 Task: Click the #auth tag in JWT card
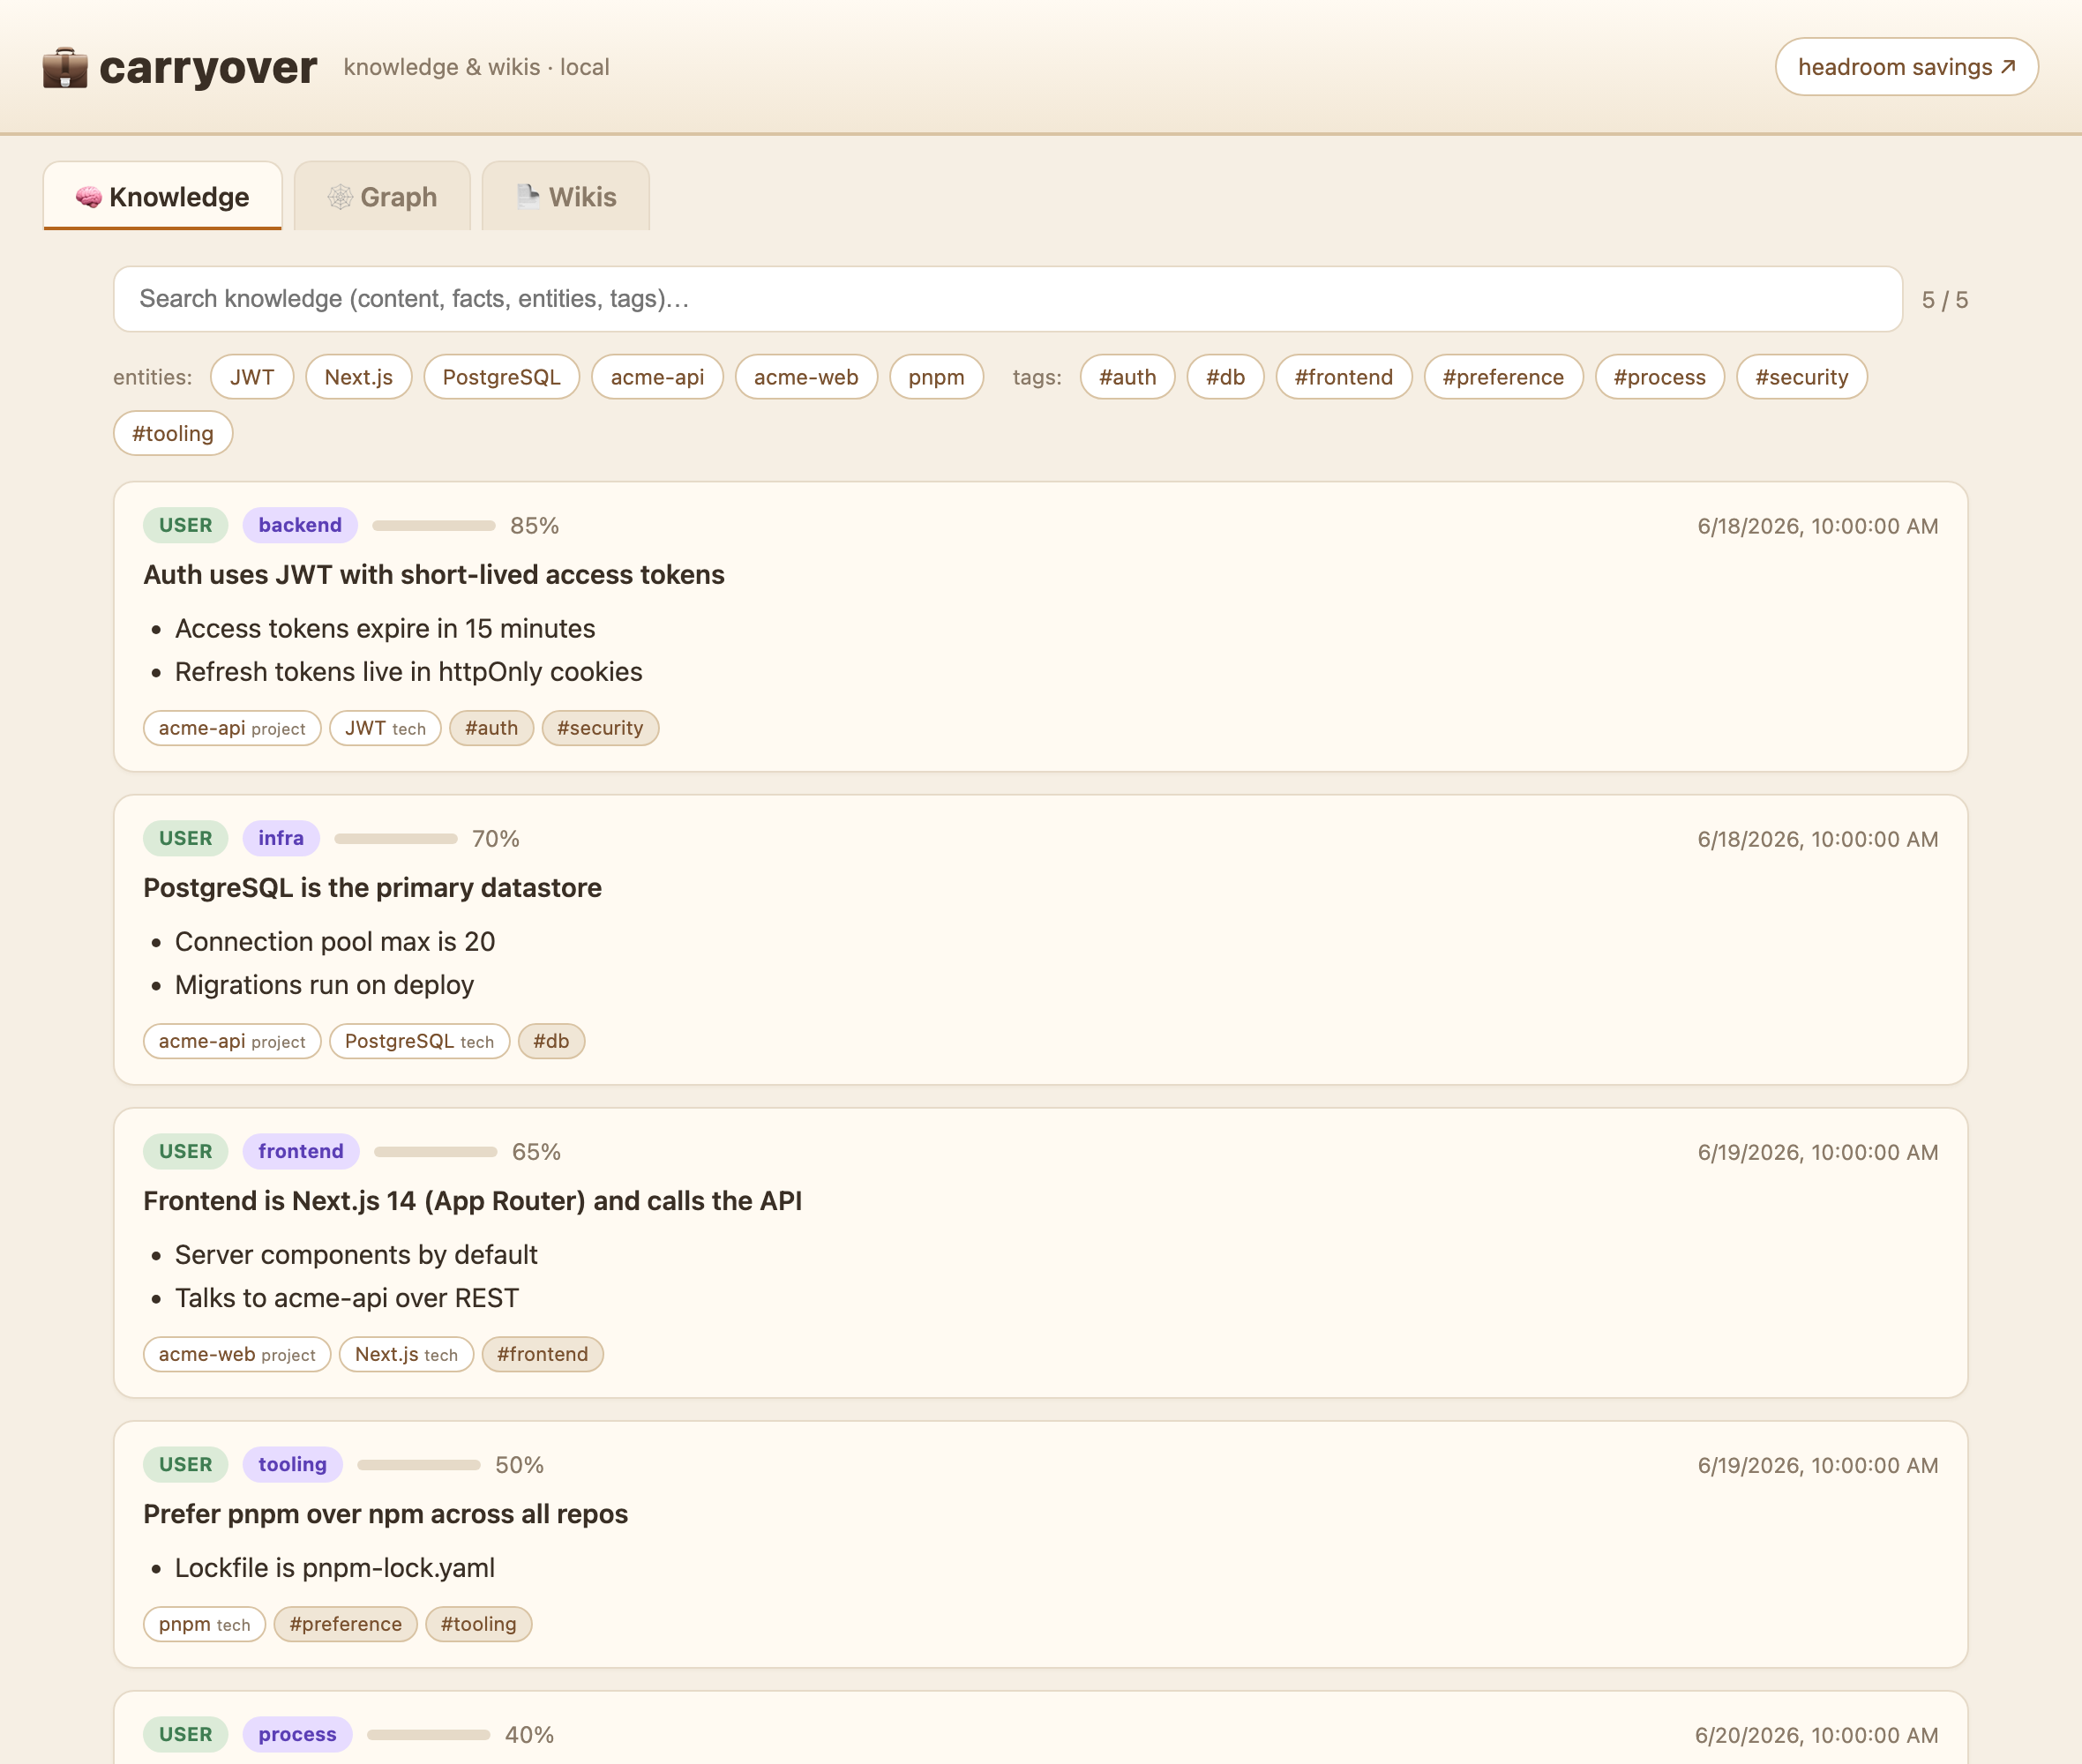(x=492, y=728)
